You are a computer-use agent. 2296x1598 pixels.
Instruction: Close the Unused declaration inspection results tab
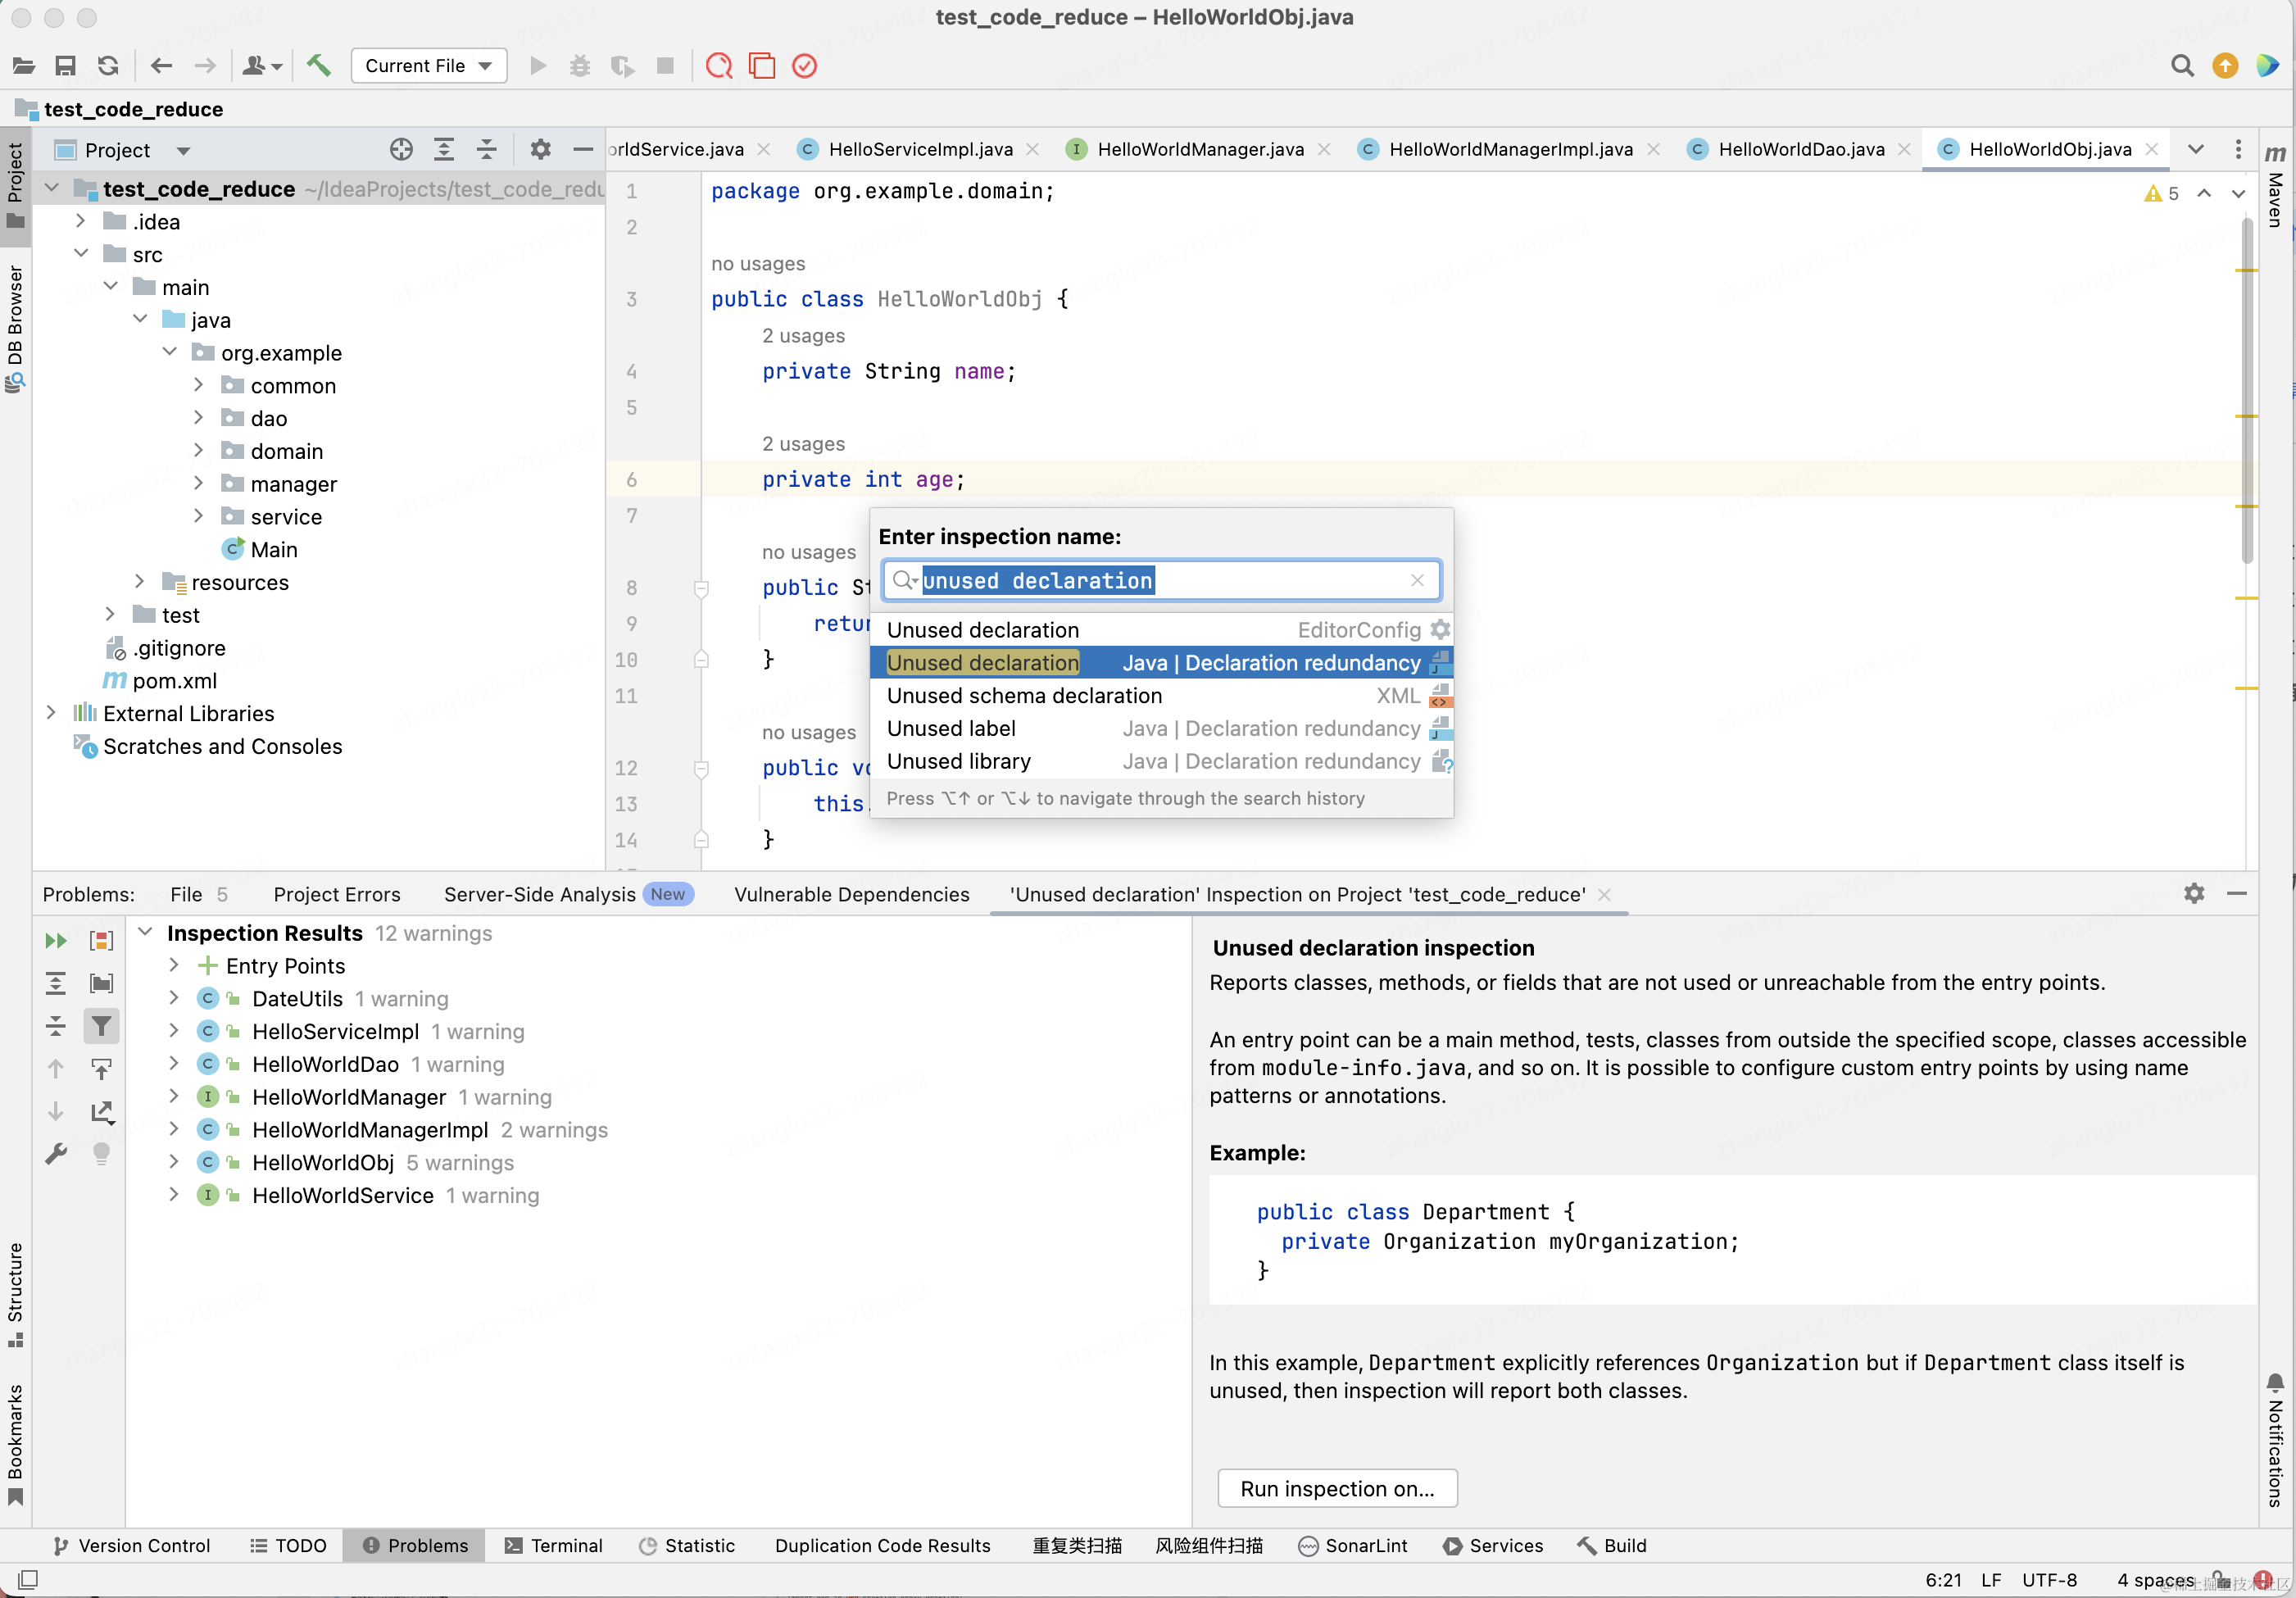click(x=1604, y=894)
